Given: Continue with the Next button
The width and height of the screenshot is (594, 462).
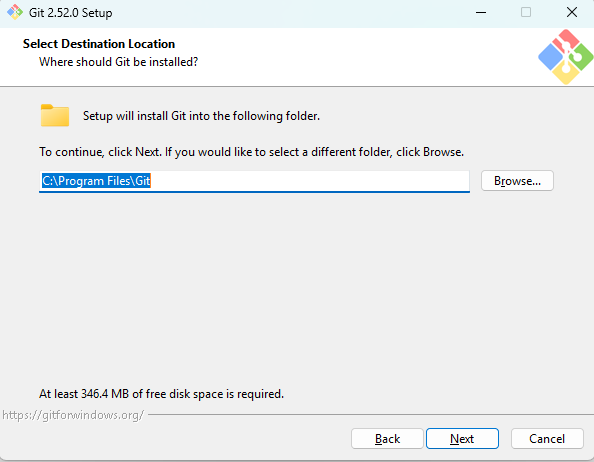Looking at the screenshot, I should coord(462,439).
